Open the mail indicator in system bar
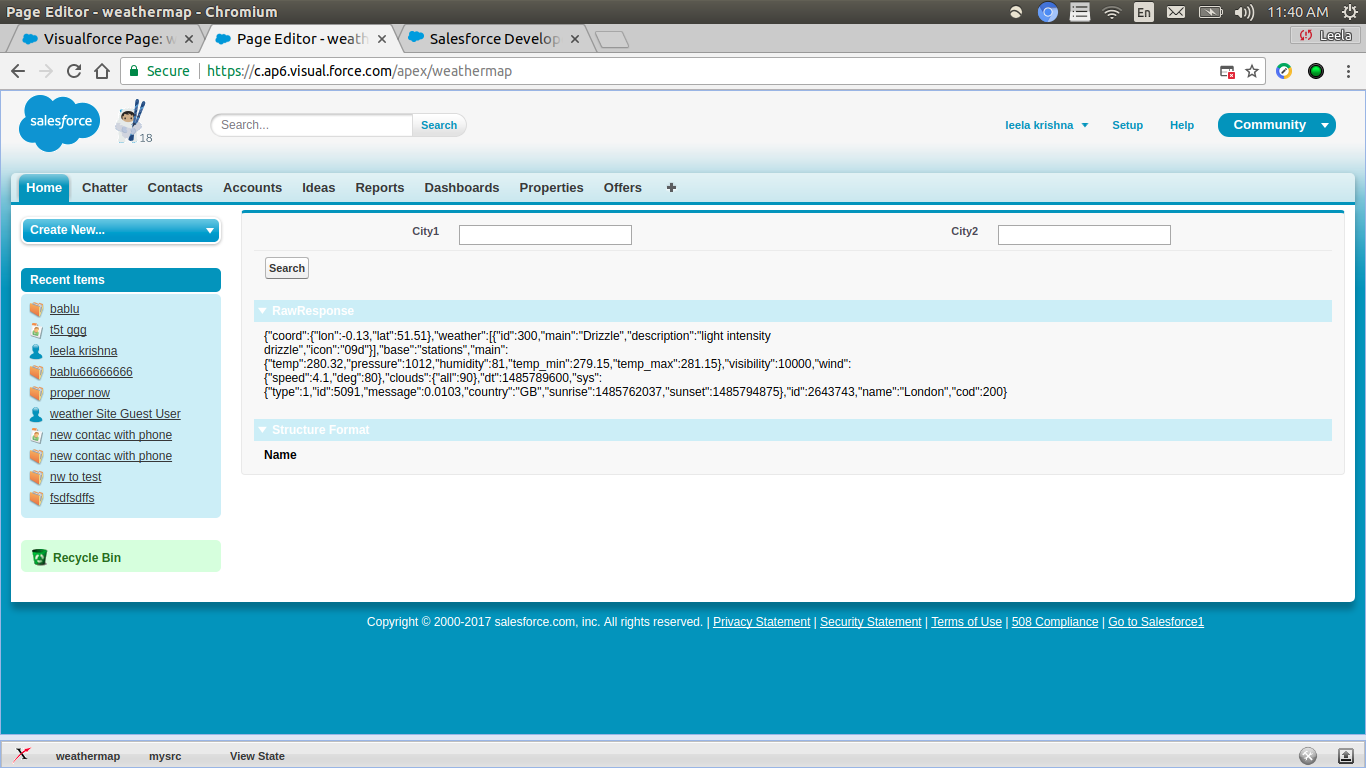The image size is (1366, 768). pos(1176,12)
